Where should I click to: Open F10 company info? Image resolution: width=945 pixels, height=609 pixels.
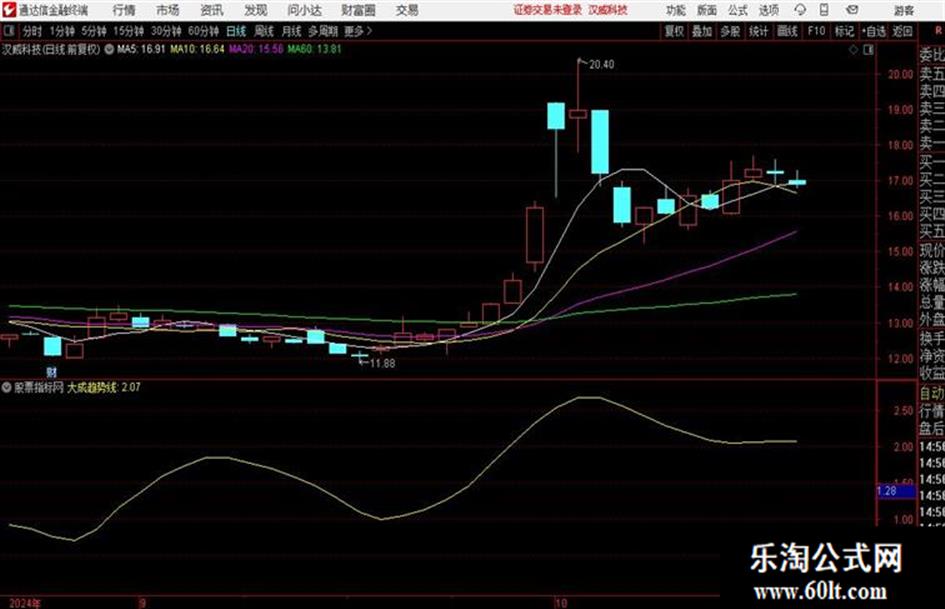[816, 31]
